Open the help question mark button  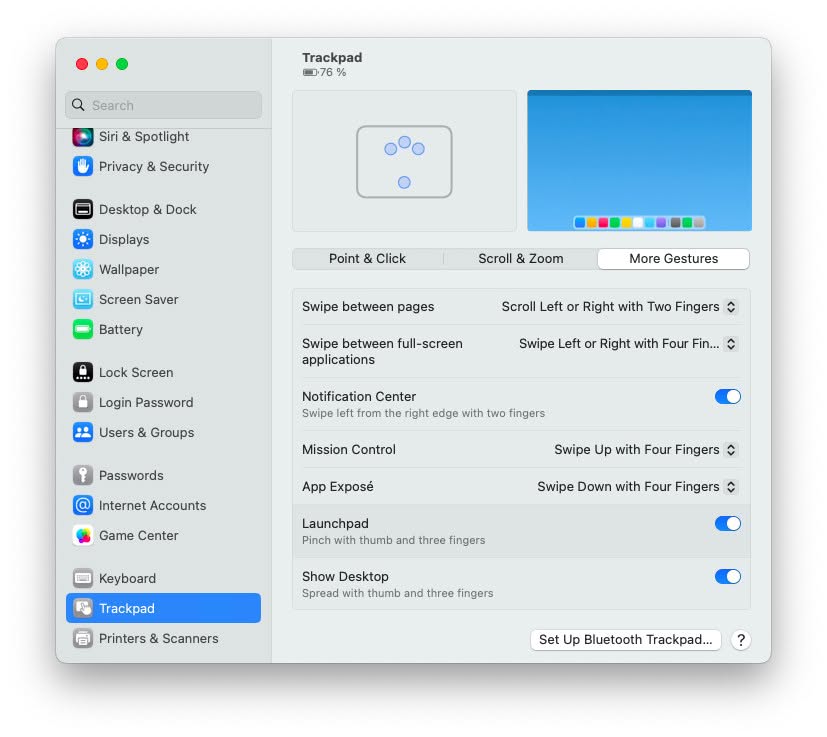click(741, 640)
